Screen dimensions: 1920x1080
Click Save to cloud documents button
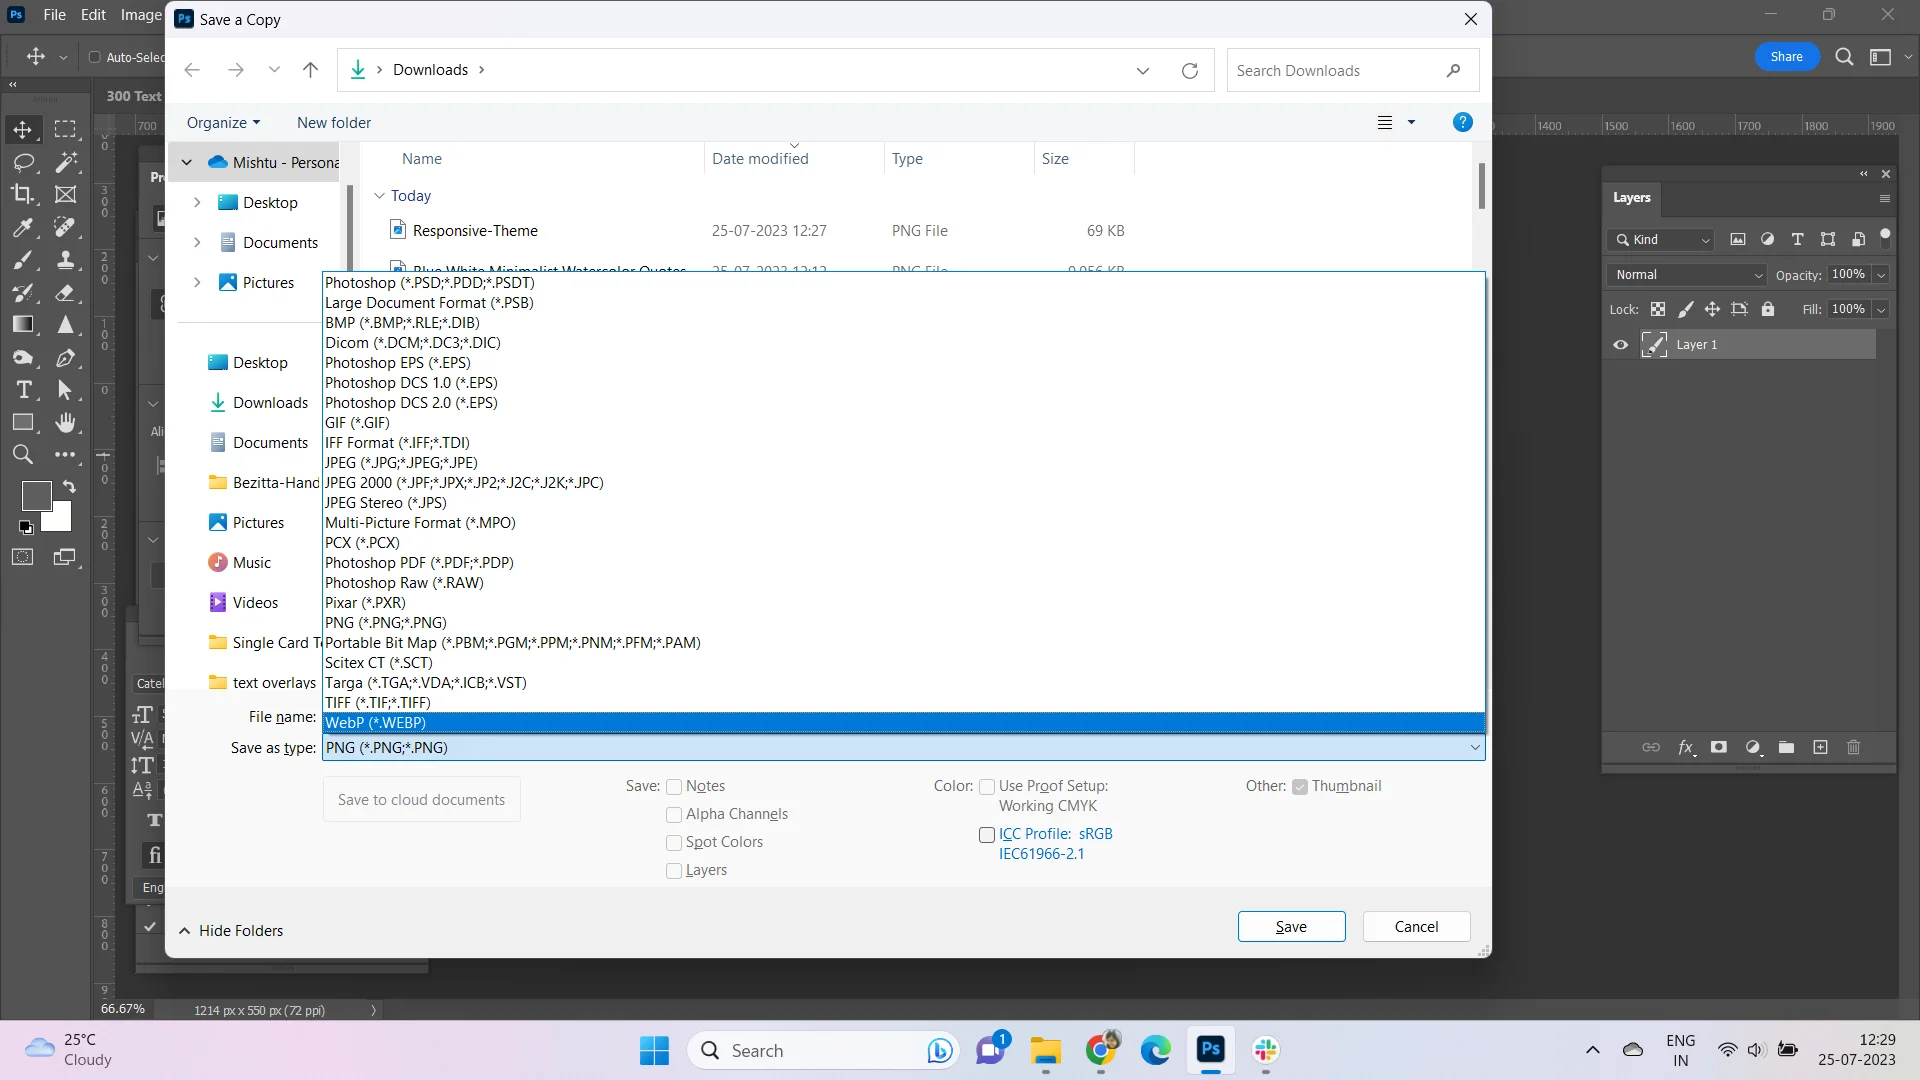coord(421,799)
